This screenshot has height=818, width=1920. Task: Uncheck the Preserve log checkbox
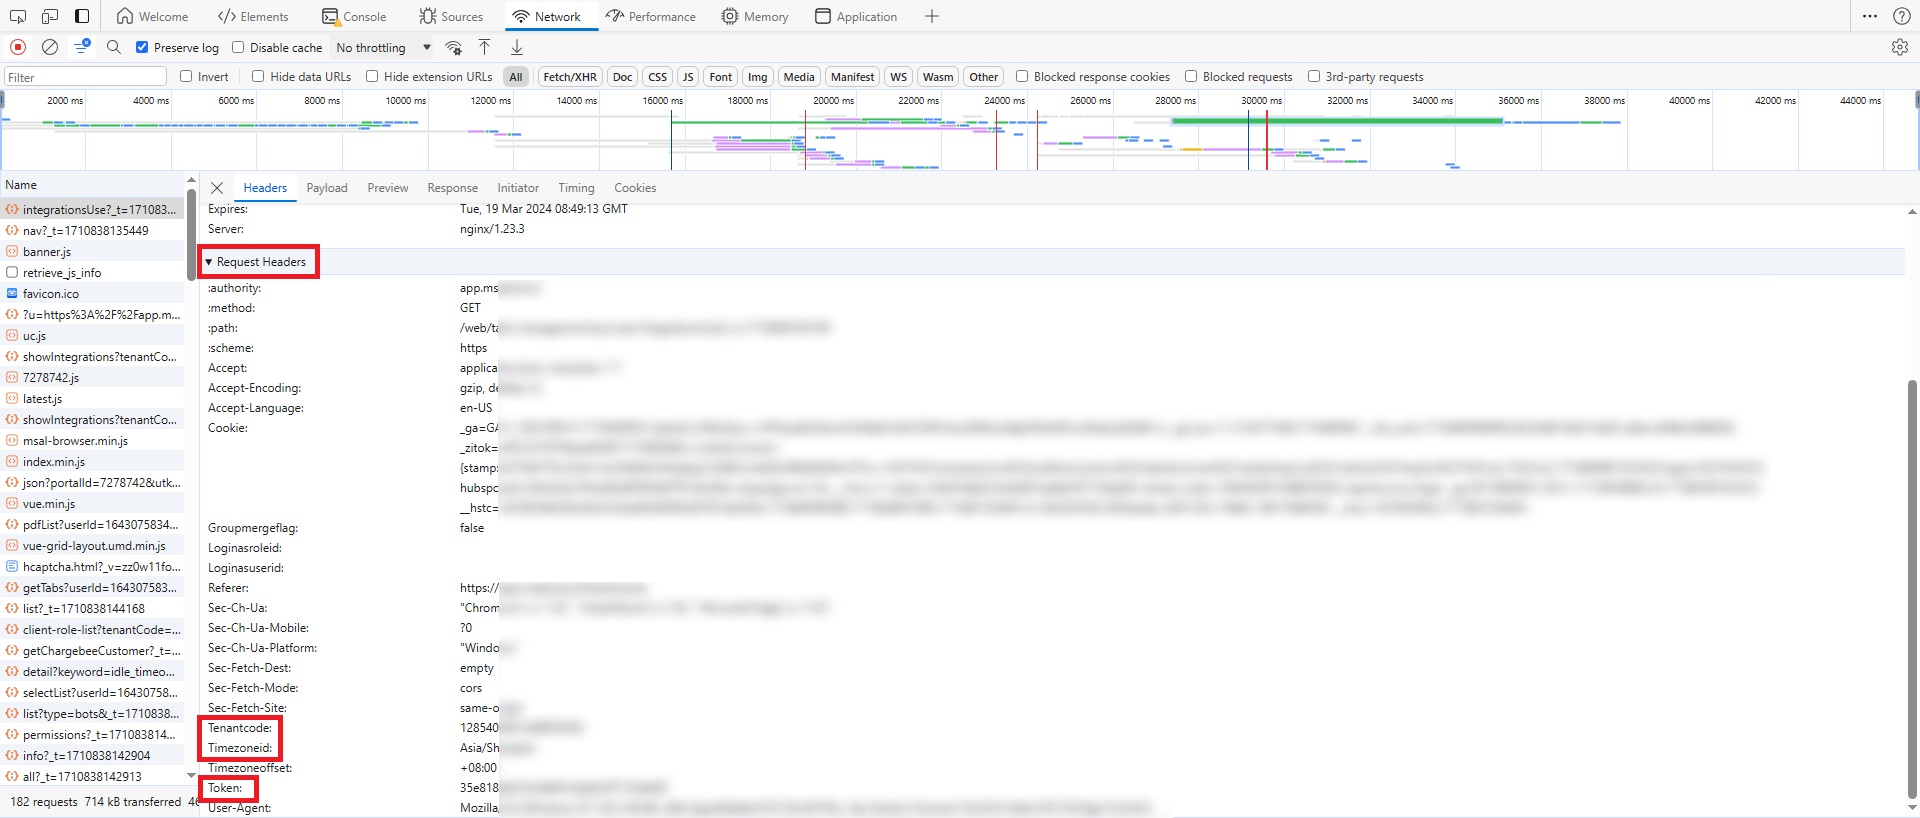coord(142,47)
